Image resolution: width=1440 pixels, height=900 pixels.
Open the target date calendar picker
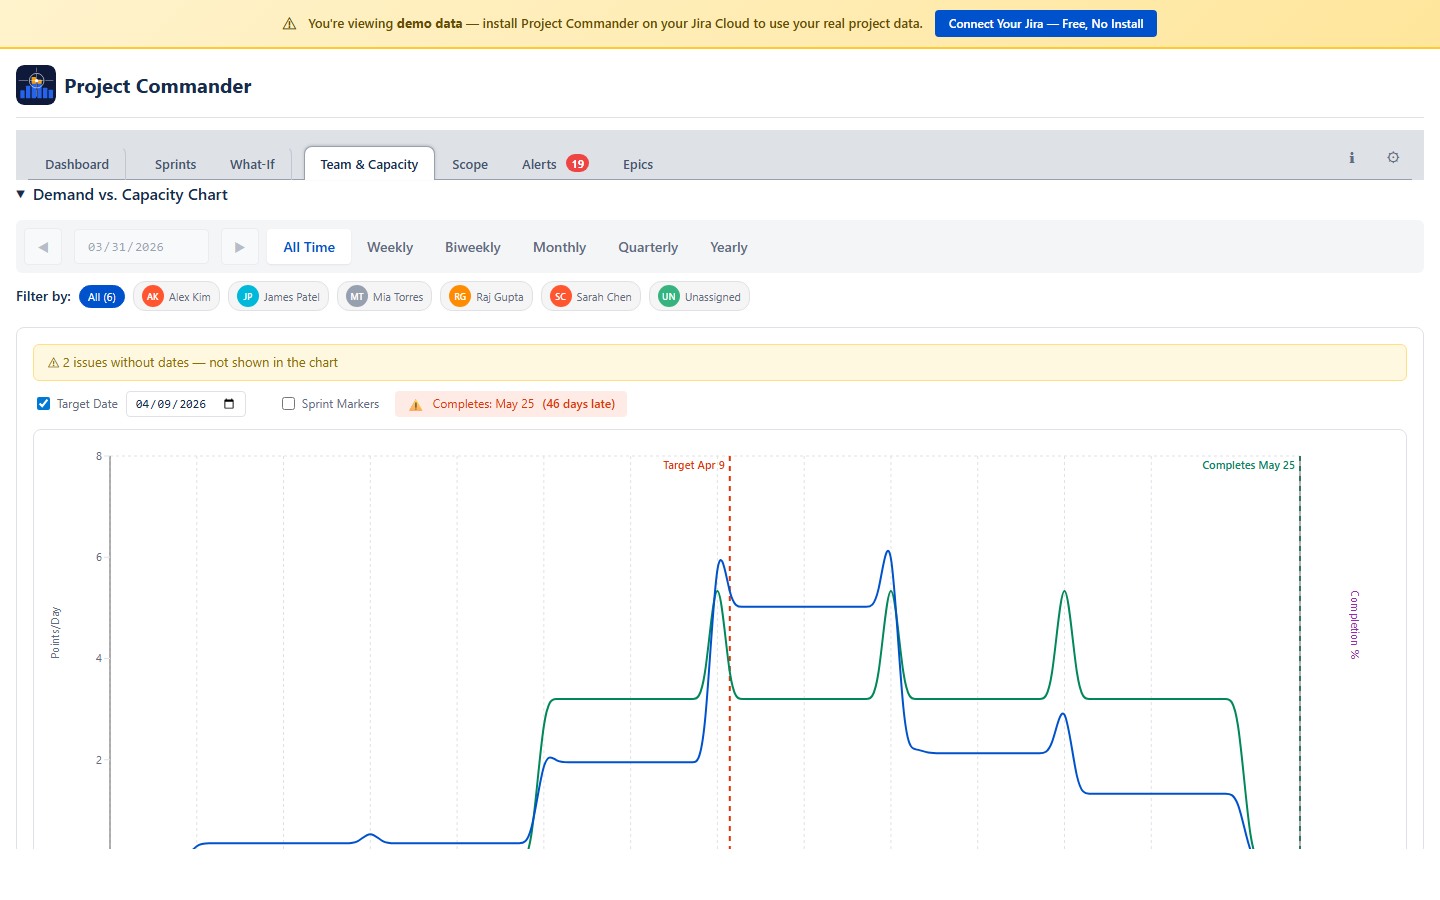pyautogui.click(x=229, y=403)
